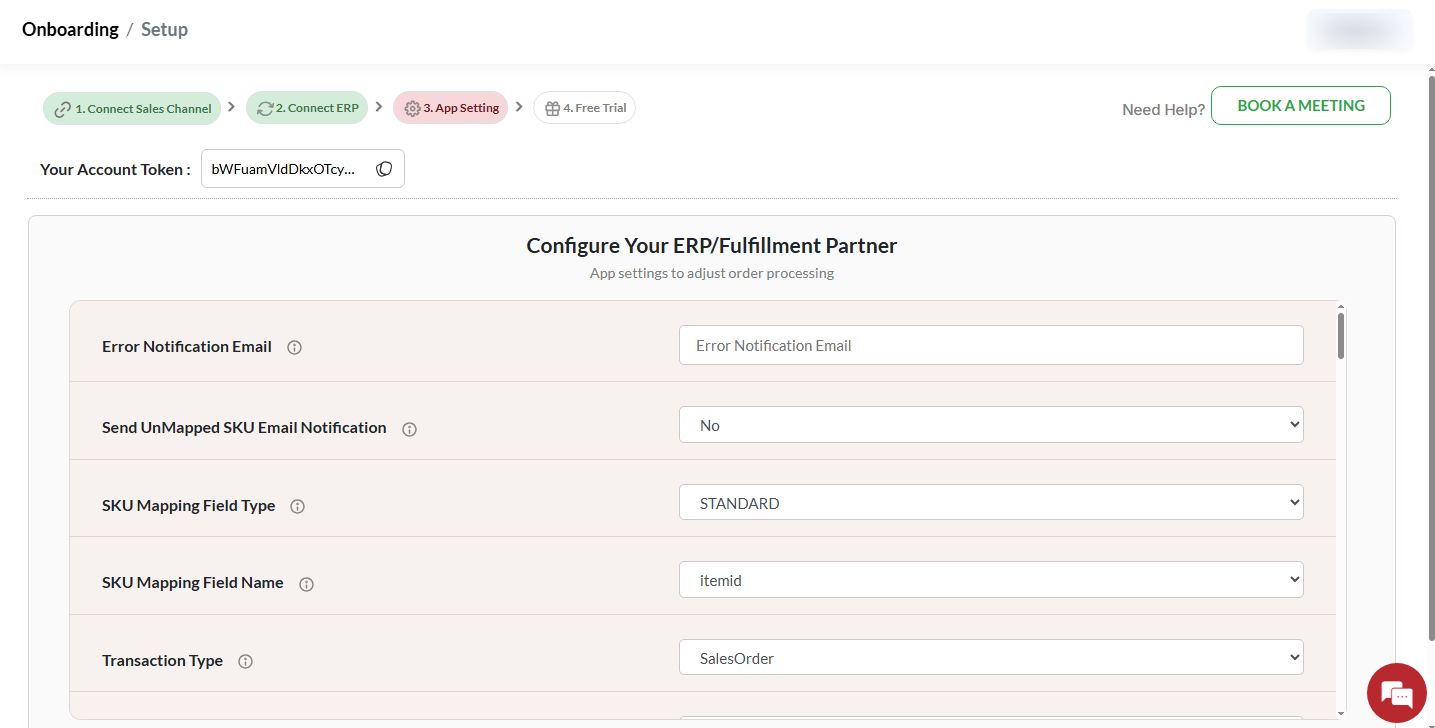Open Send UnMapped SKU Email Notification dropdown
The image size is (1435, 728).
tap(990, 425)
